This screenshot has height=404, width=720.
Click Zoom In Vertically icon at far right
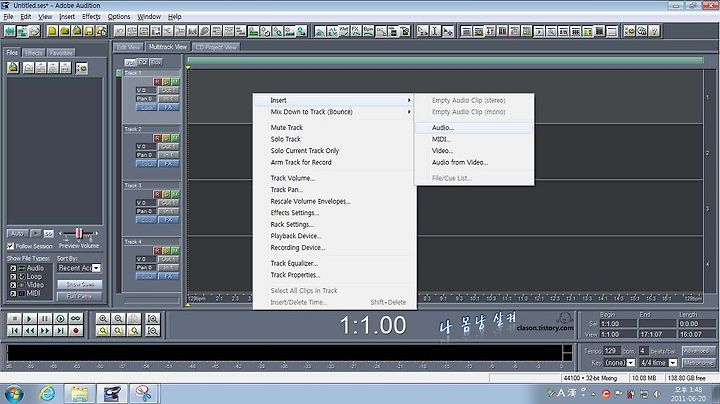(152, 318)
